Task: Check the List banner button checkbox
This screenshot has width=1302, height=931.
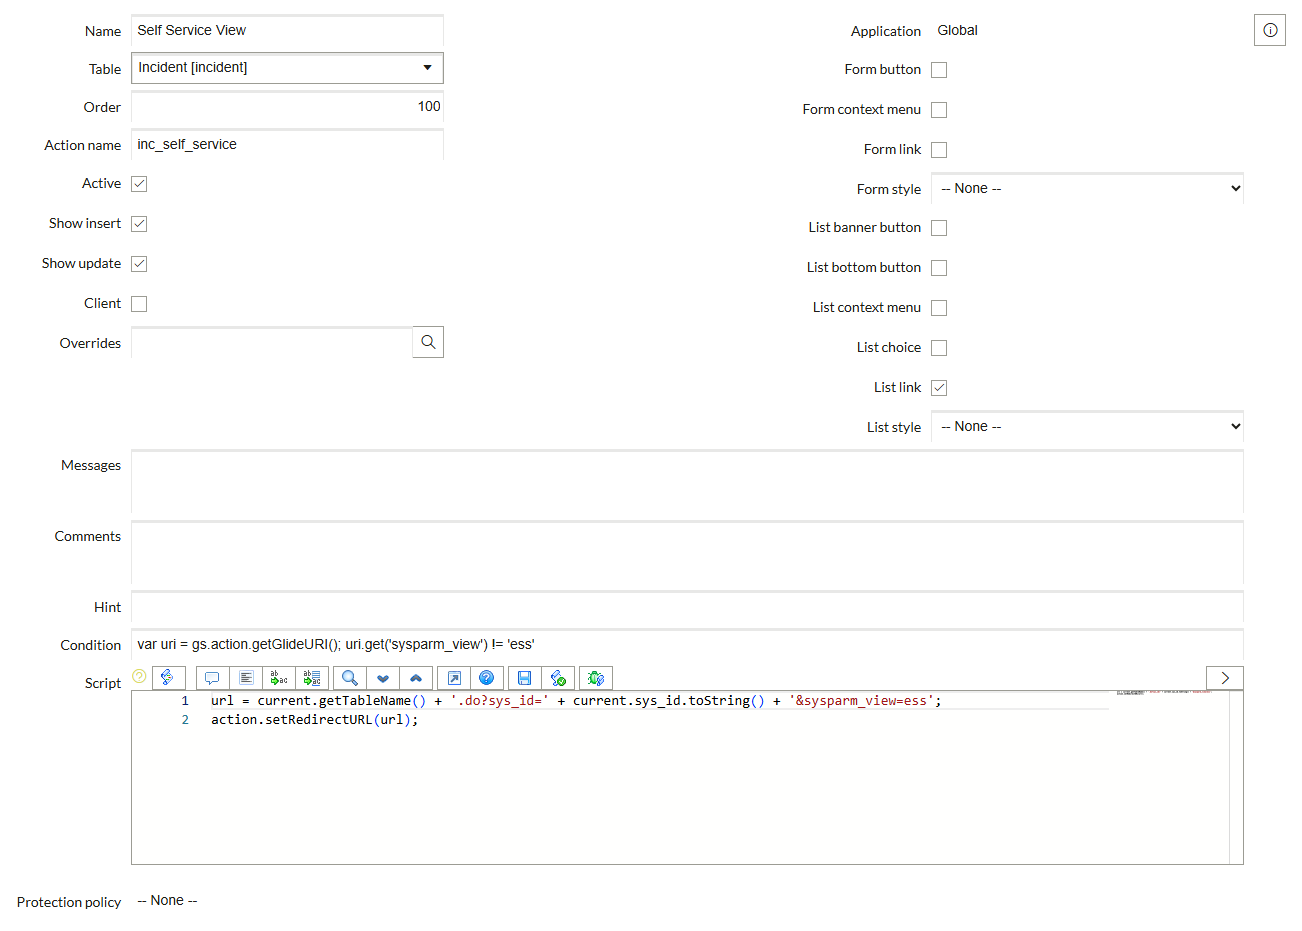Action: click(x=939, y=228)
